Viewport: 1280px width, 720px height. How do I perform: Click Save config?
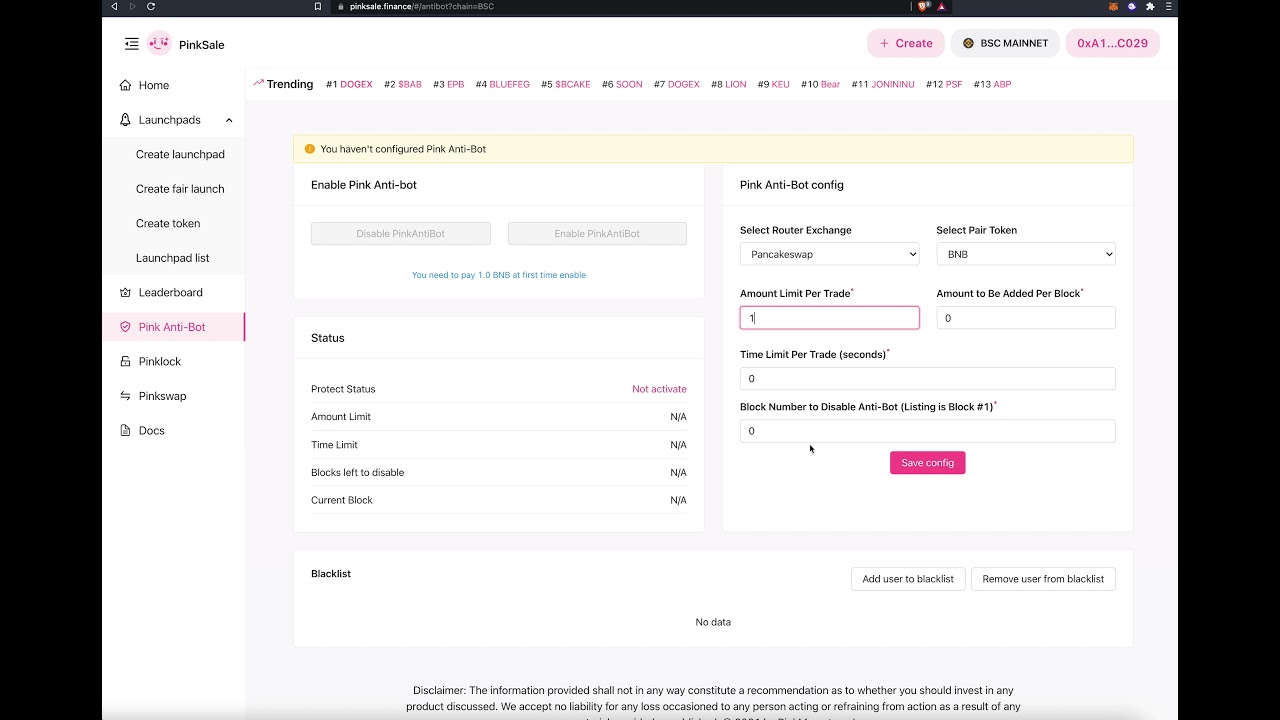coord(928,462)
